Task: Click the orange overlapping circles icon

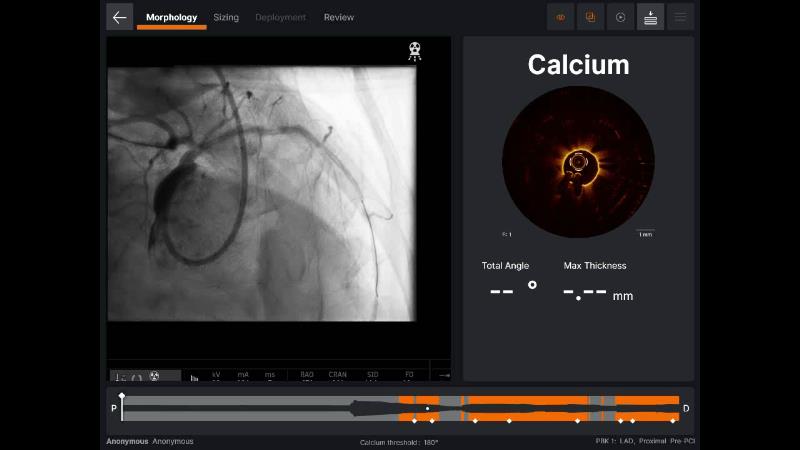Action: point(561,17)
